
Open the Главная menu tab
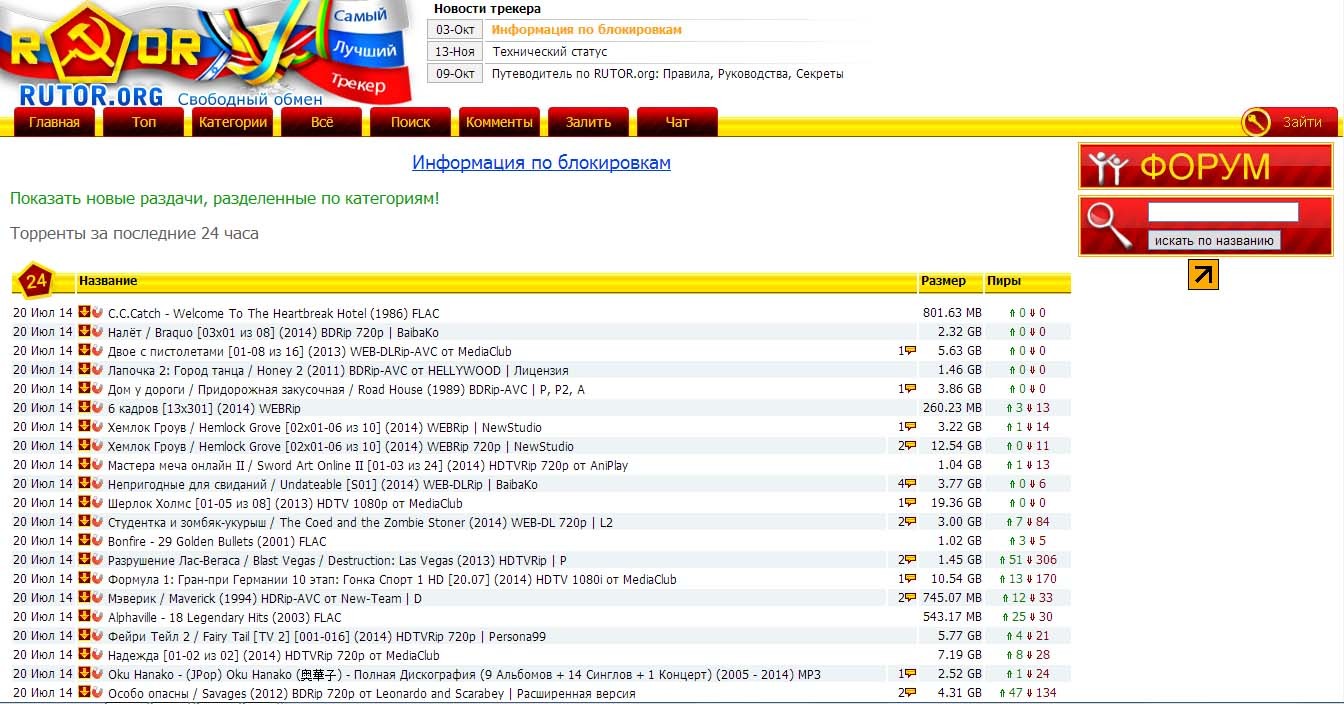coord(54,122)
